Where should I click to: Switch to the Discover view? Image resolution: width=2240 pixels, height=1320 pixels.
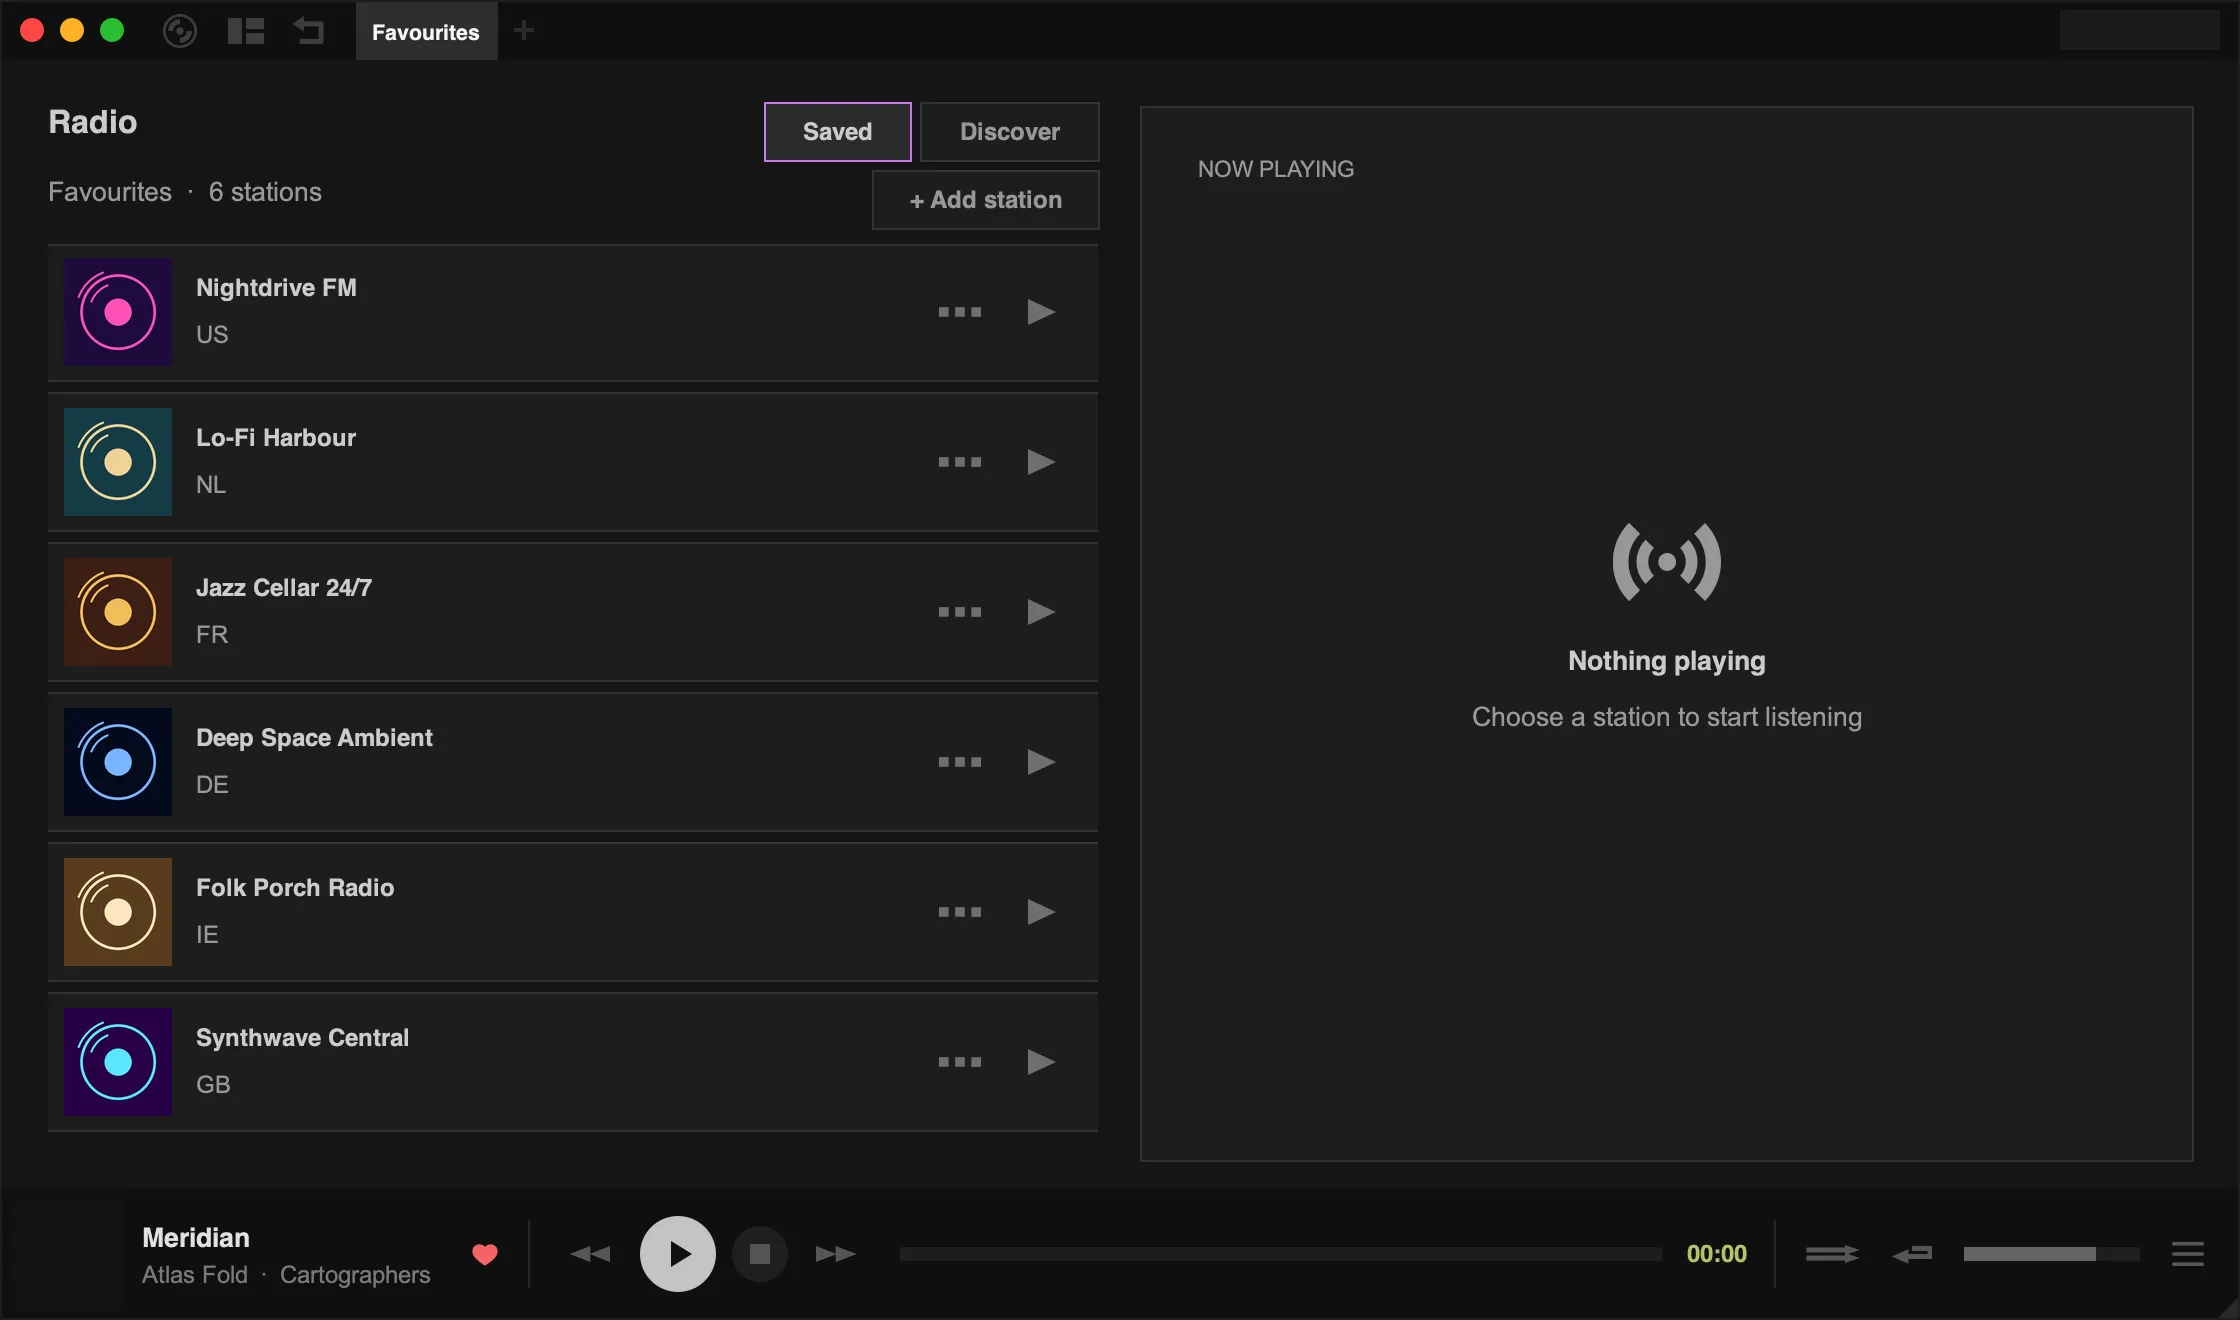(1010, 132)
